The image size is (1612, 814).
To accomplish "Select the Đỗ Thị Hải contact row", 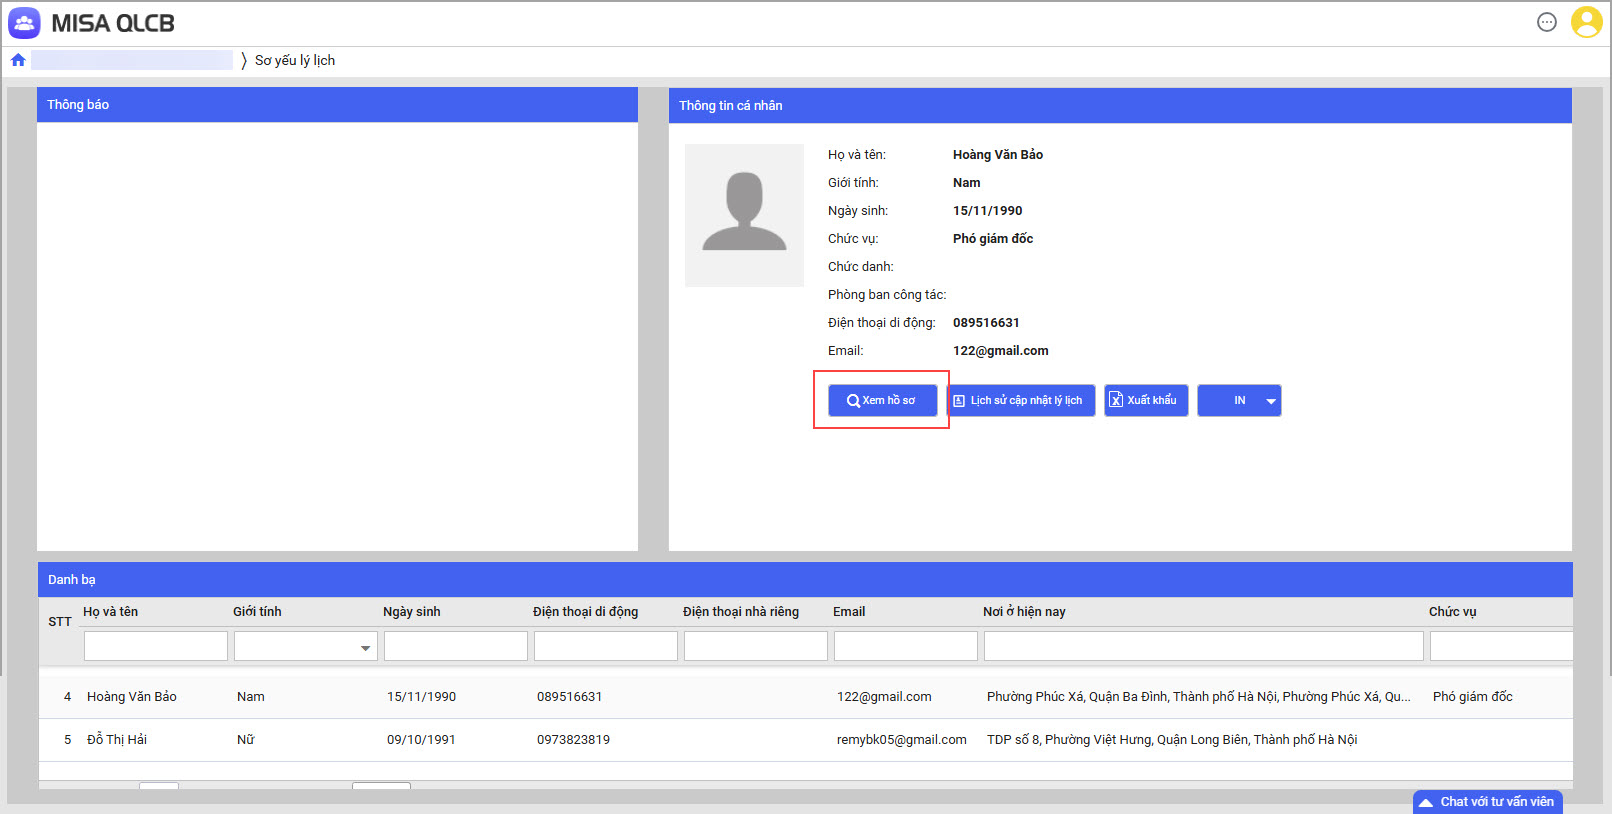I will [x=117, y=740].
